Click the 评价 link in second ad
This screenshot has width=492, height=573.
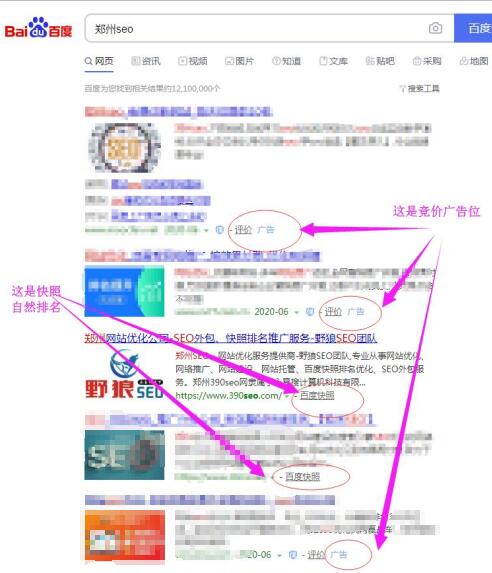(333, 312)
